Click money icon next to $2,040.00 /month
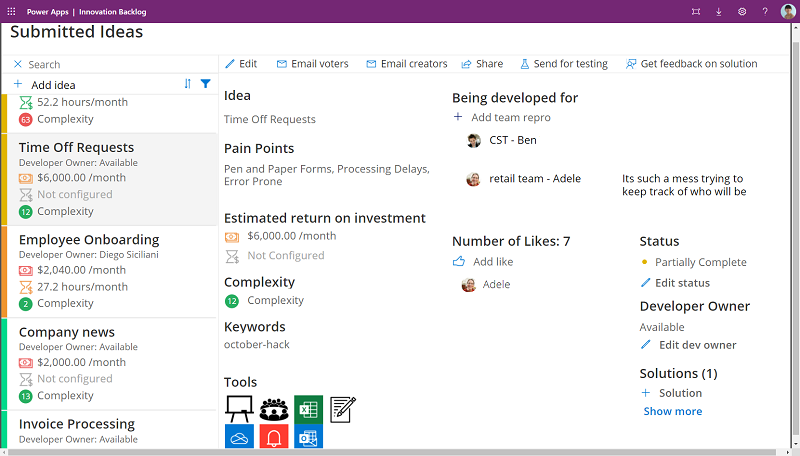 pos(26,270)
